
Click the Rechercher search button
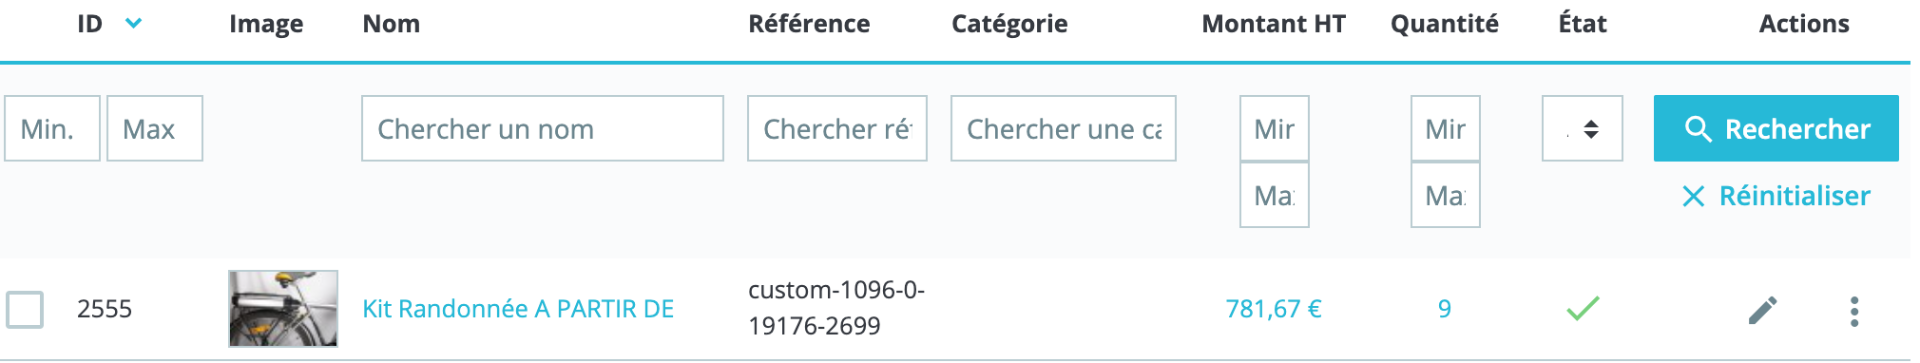pos(1776,128)
